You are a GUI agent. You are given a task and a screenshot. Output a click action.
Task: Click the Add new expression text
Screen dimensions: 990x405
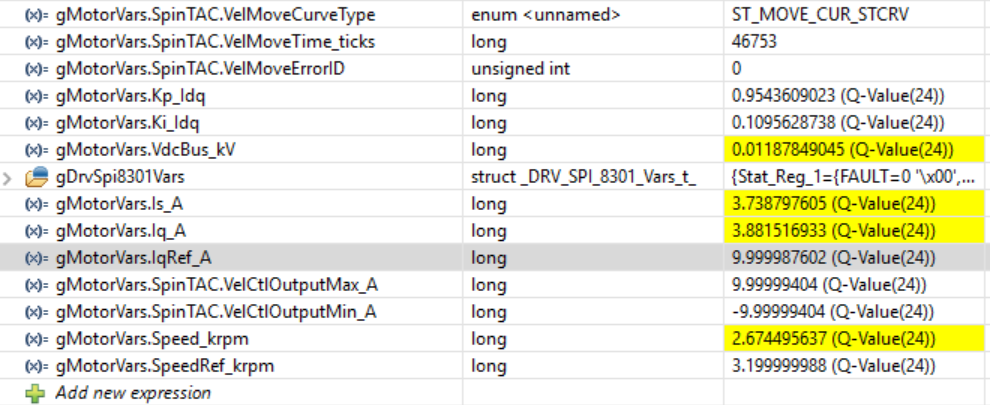(x=133, y=393)
